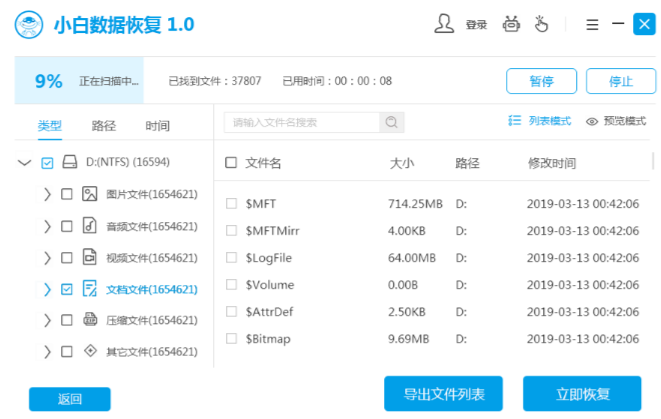The image size is (661, 419).
Task: Click the file name search input field
Action: click(302, 122)
